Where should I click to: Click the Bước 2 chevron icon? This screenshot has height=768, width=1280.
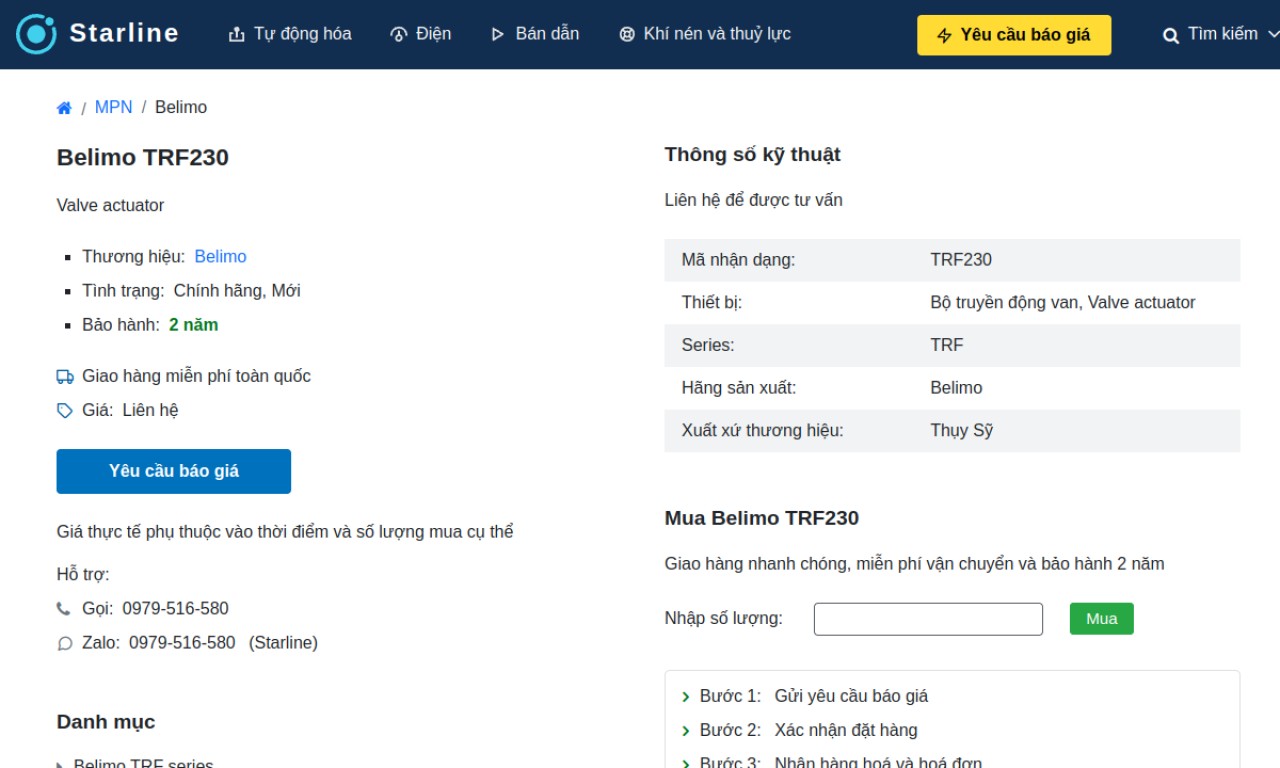tap(686, 731)
